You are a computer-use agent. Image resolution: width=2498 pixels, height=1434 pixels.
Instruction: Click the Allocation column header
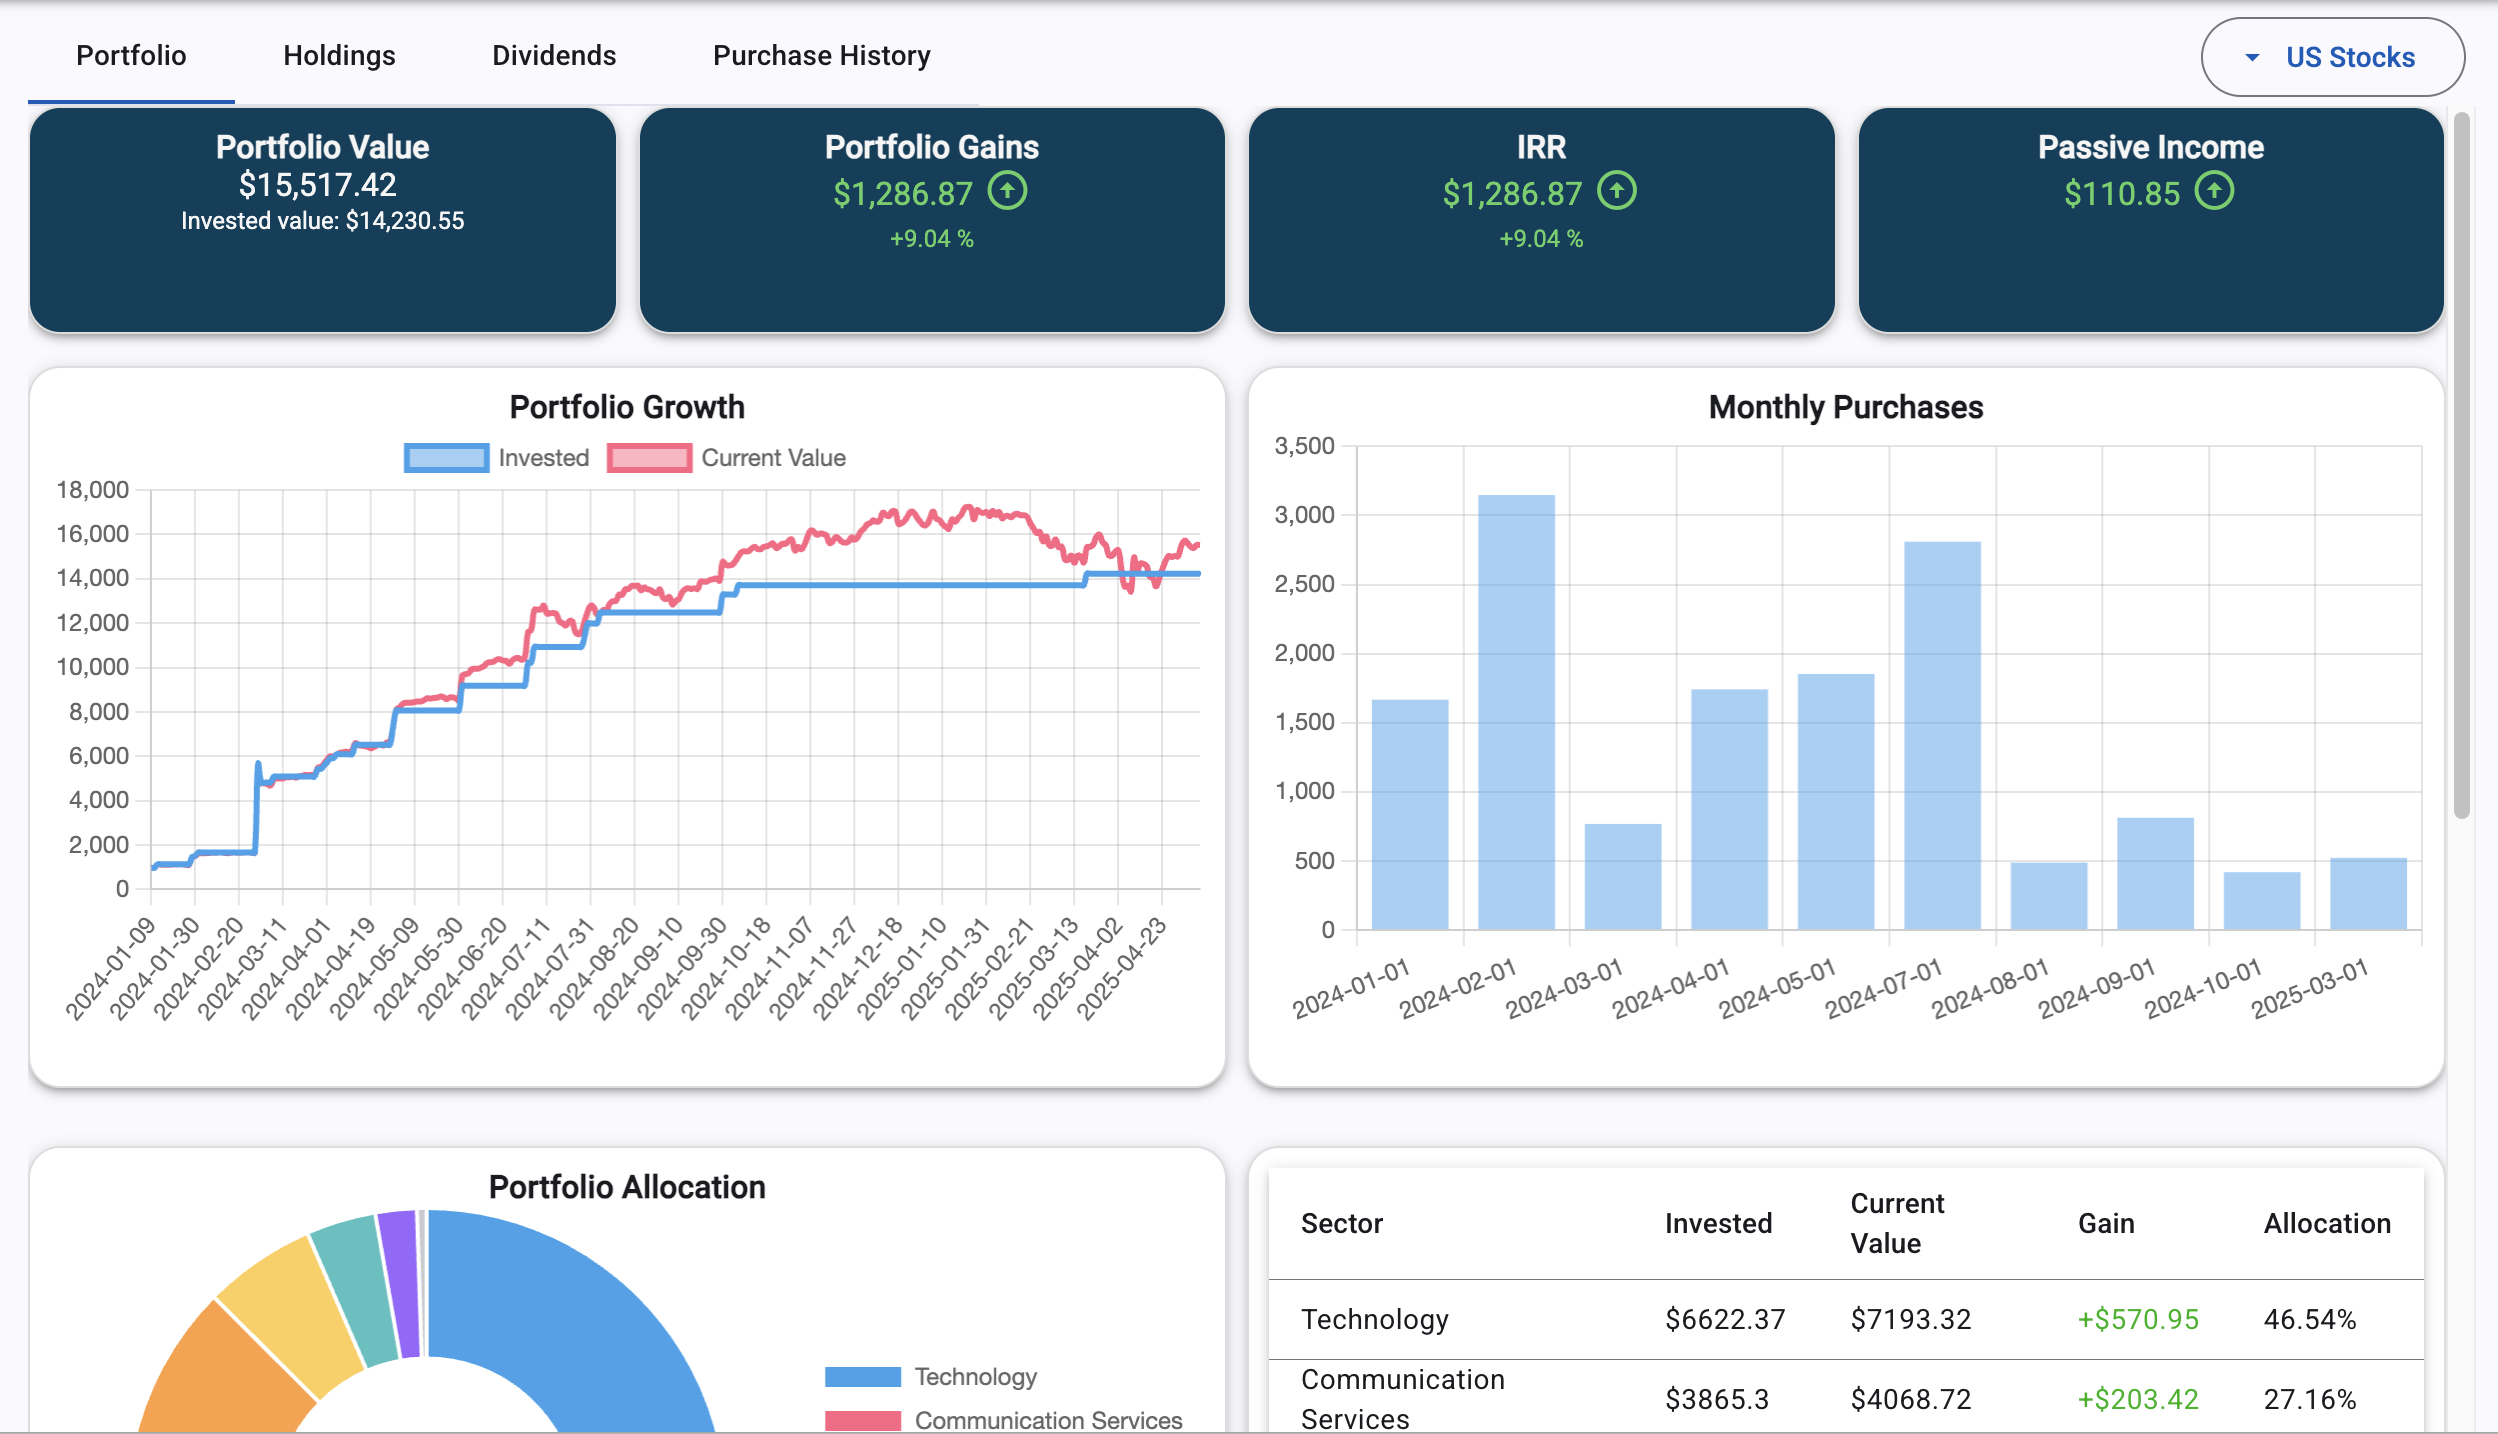[x=2327, y=1223]
